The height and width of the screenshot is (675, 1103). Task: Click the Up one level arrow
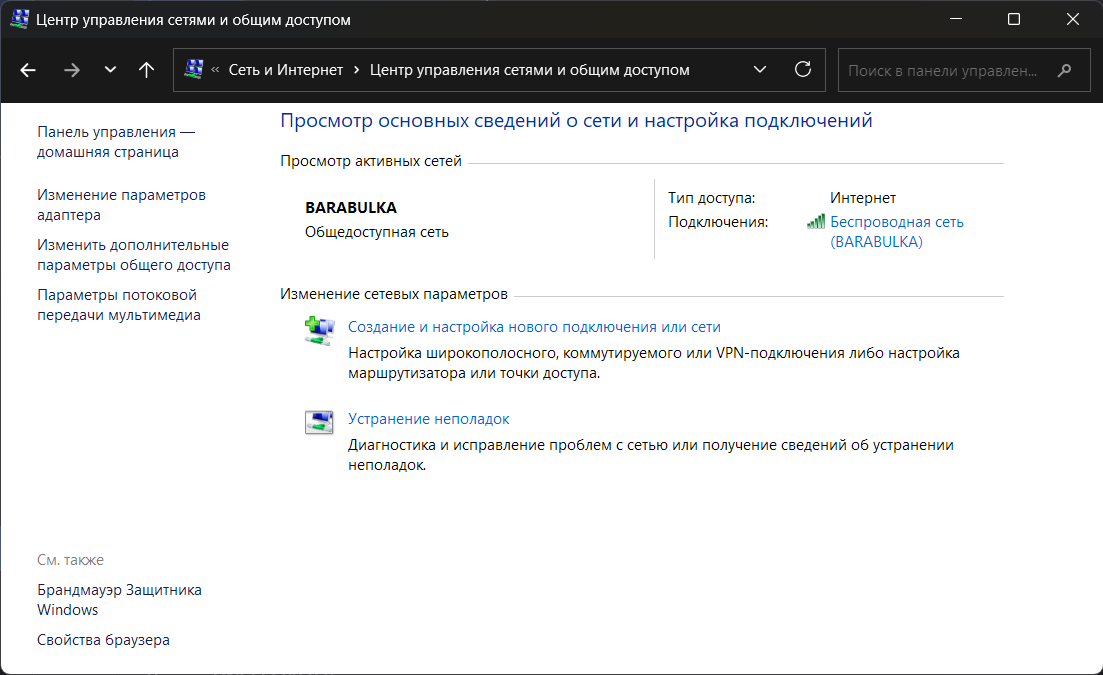(147, 70)
